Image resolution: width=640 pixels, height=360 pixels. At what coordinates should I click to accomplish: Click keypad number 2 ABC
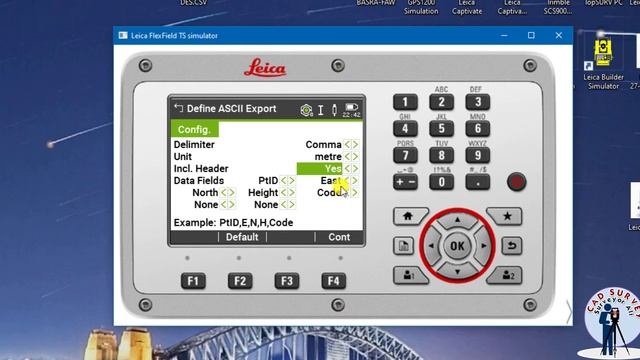[x=441, y=102]
